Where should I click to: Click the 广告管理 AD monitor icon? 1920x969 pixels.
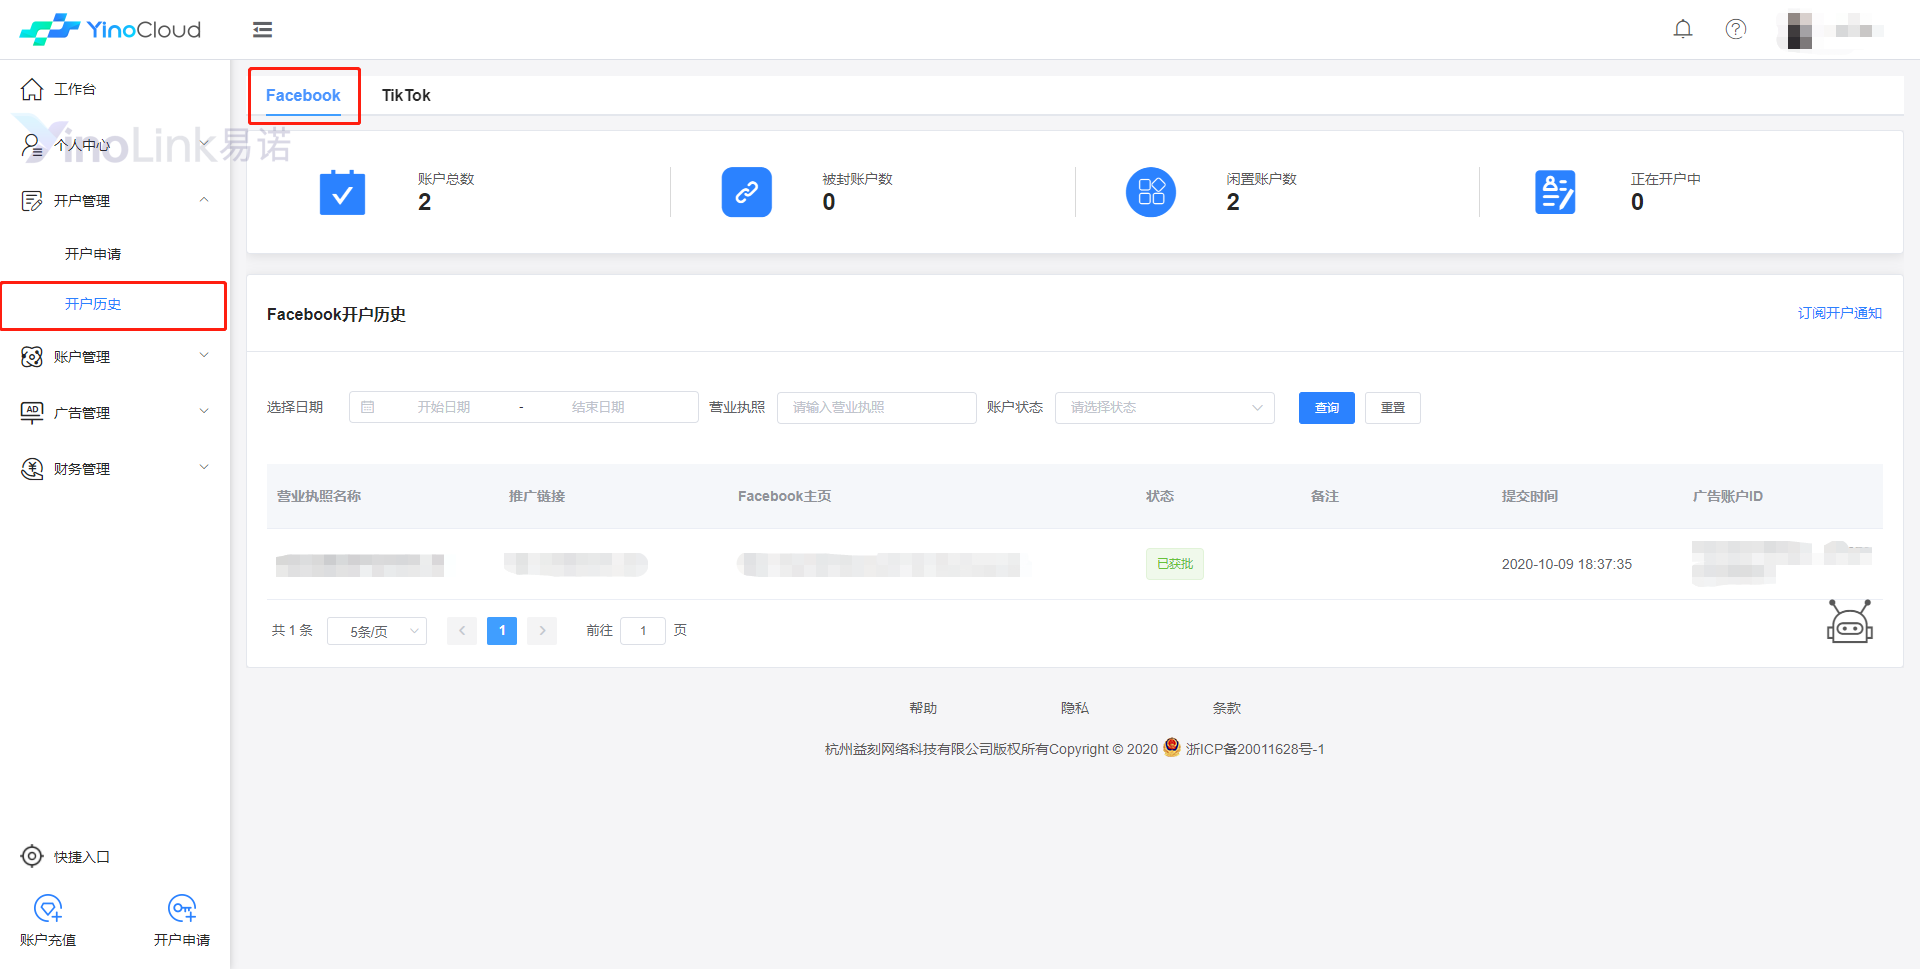click(x=32, y=413)
